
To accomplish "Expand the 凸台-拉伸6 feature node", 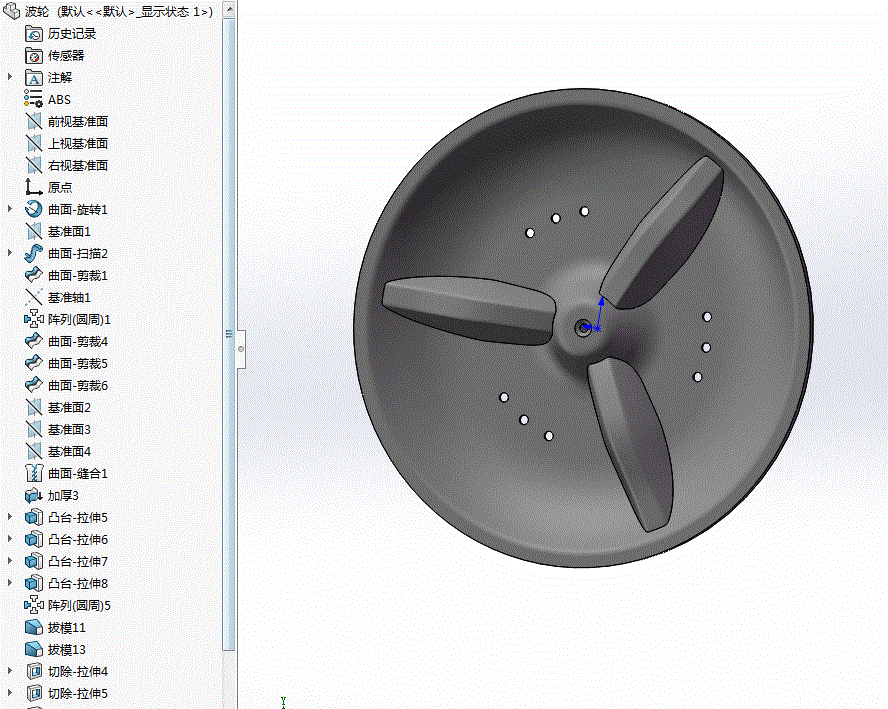I will 10,539.
